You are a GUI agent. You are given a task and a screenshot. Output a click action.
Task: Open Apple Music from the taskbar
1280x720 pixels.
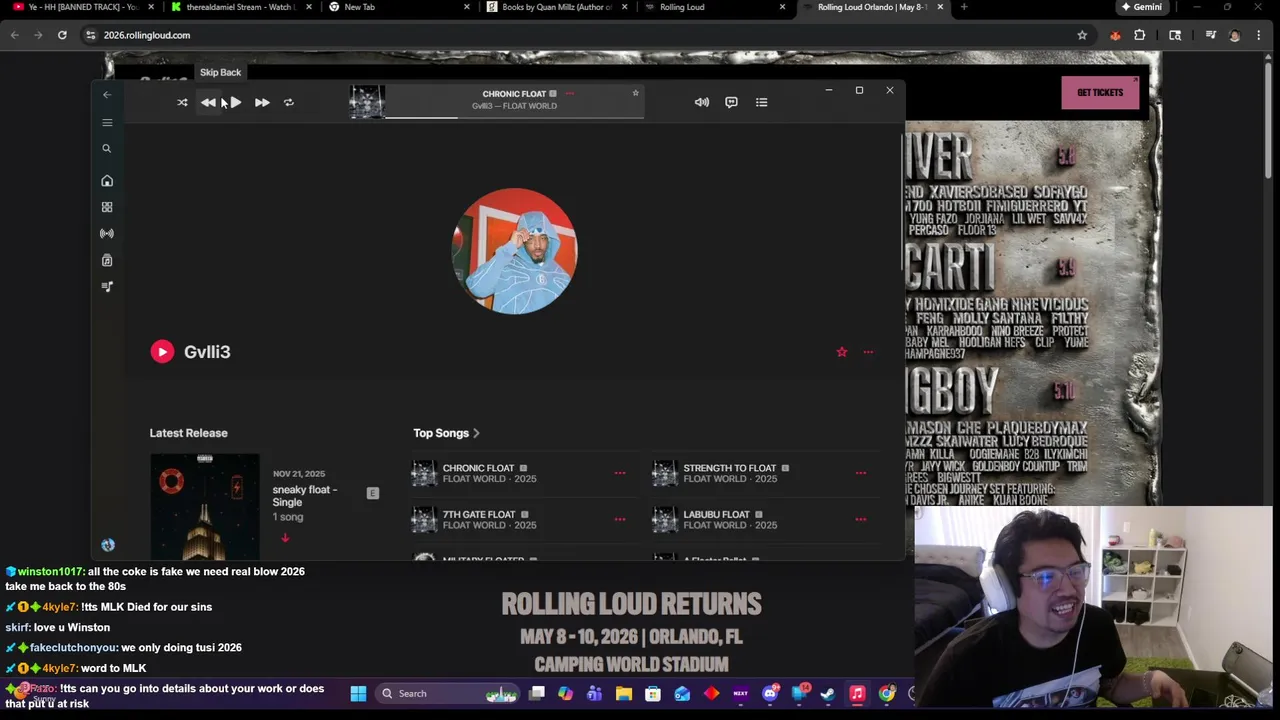[857, 693]
